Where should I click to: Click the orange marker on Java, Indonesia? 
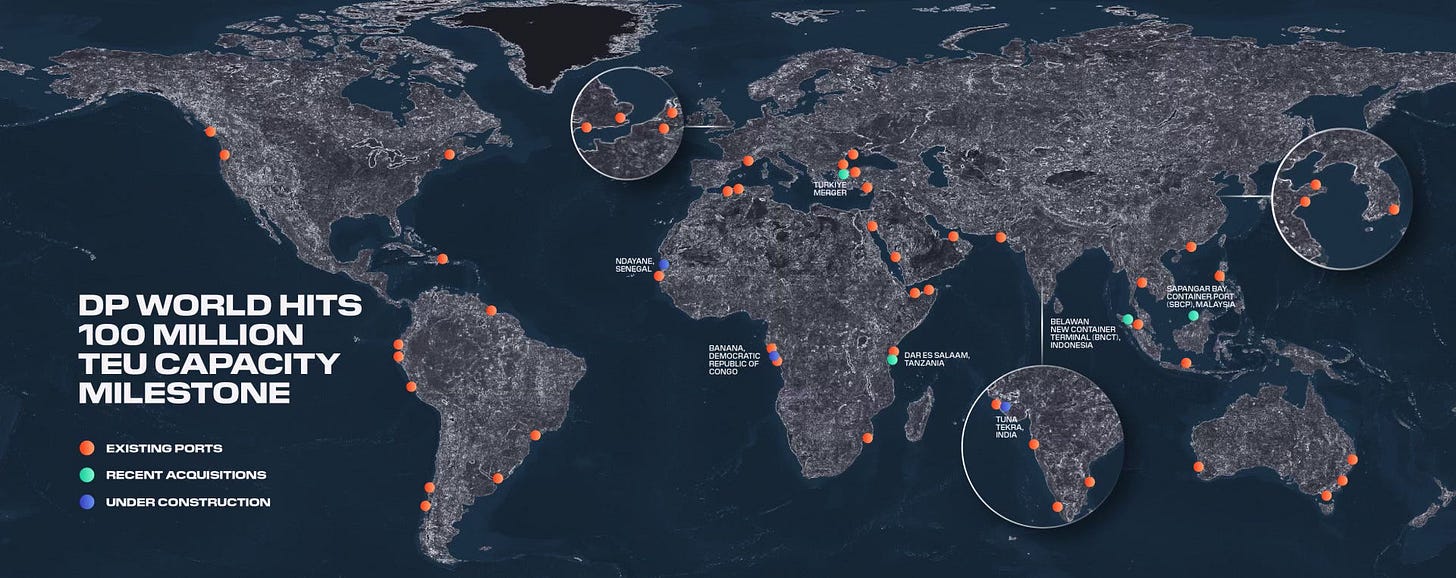coord(1185,363)
